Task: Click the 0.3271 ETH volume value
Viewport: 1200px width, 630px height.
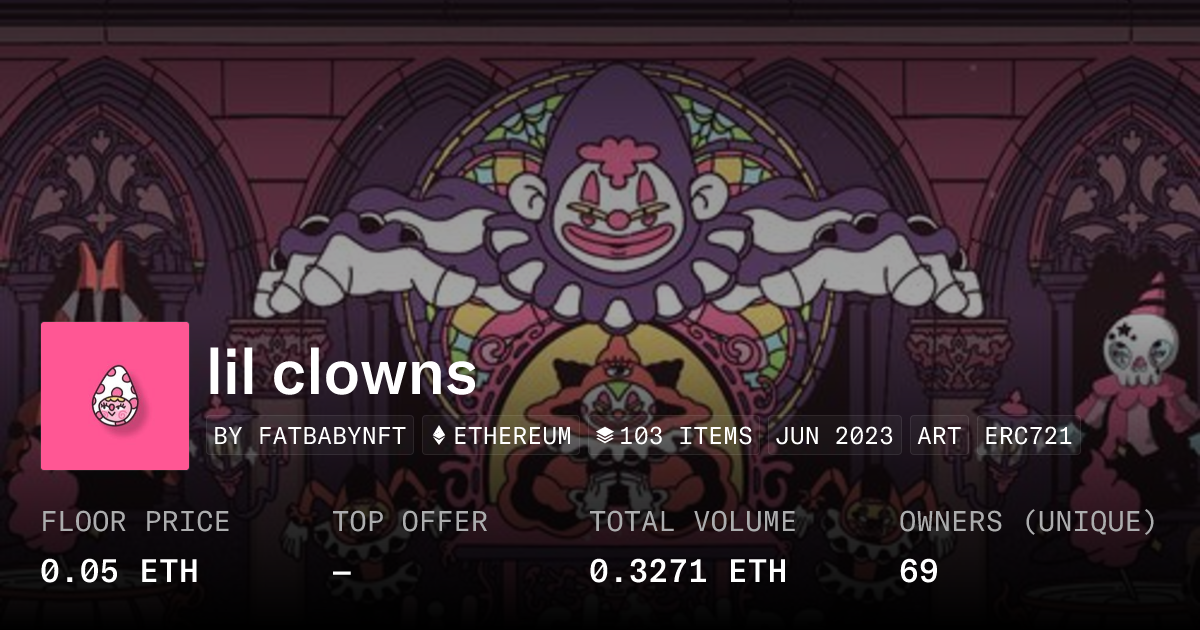Action: (687, 571)
